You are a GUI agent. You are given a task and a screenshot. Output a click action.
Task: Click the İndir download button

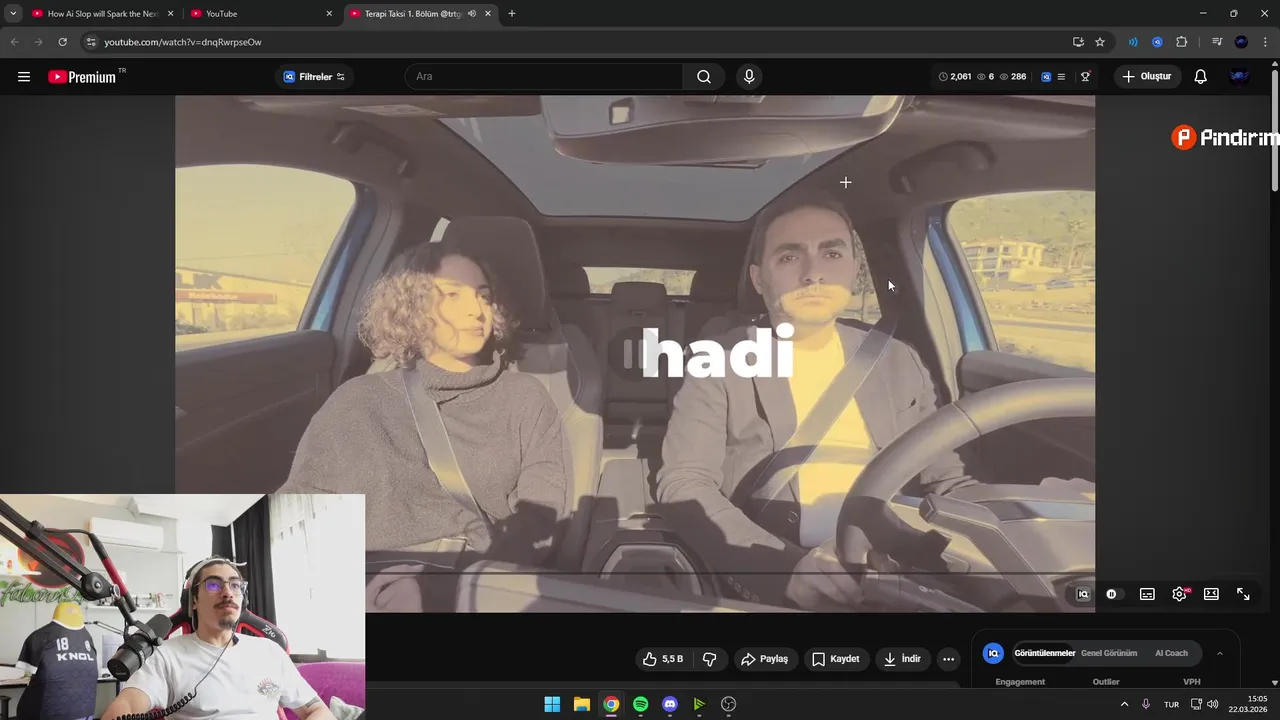(902, 659)
